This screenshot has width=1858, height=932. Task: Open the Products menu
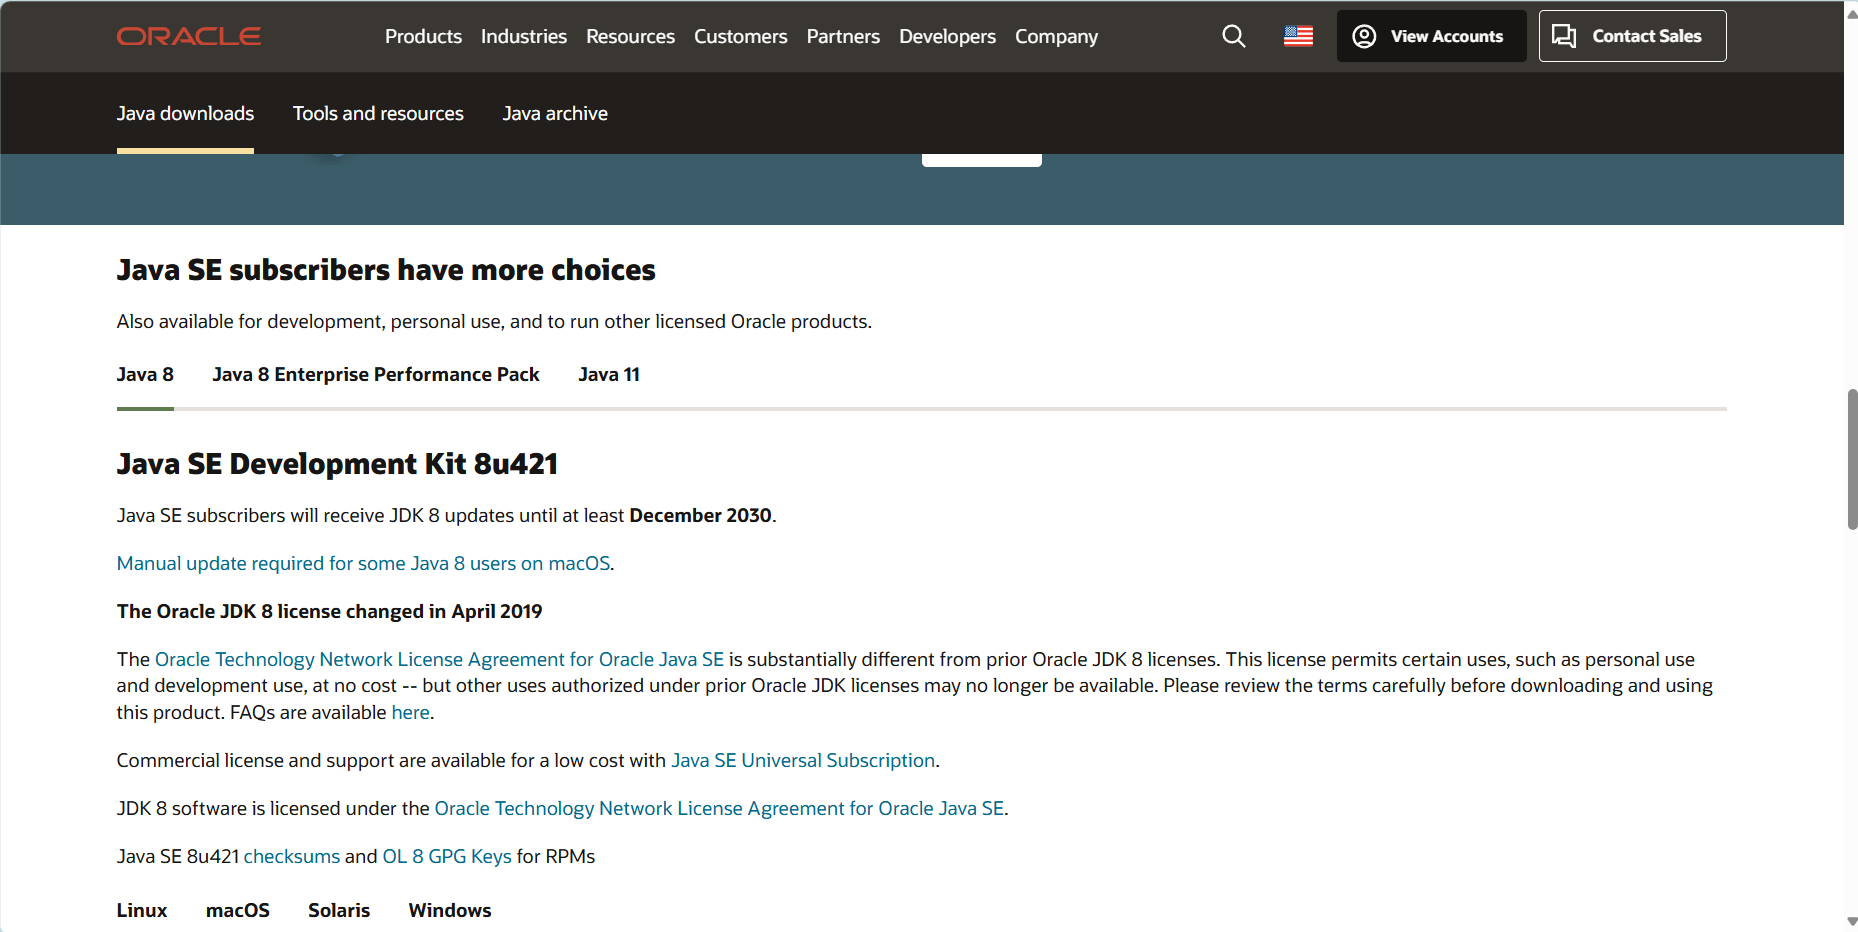pyautogui.click(x=423, y=37)
